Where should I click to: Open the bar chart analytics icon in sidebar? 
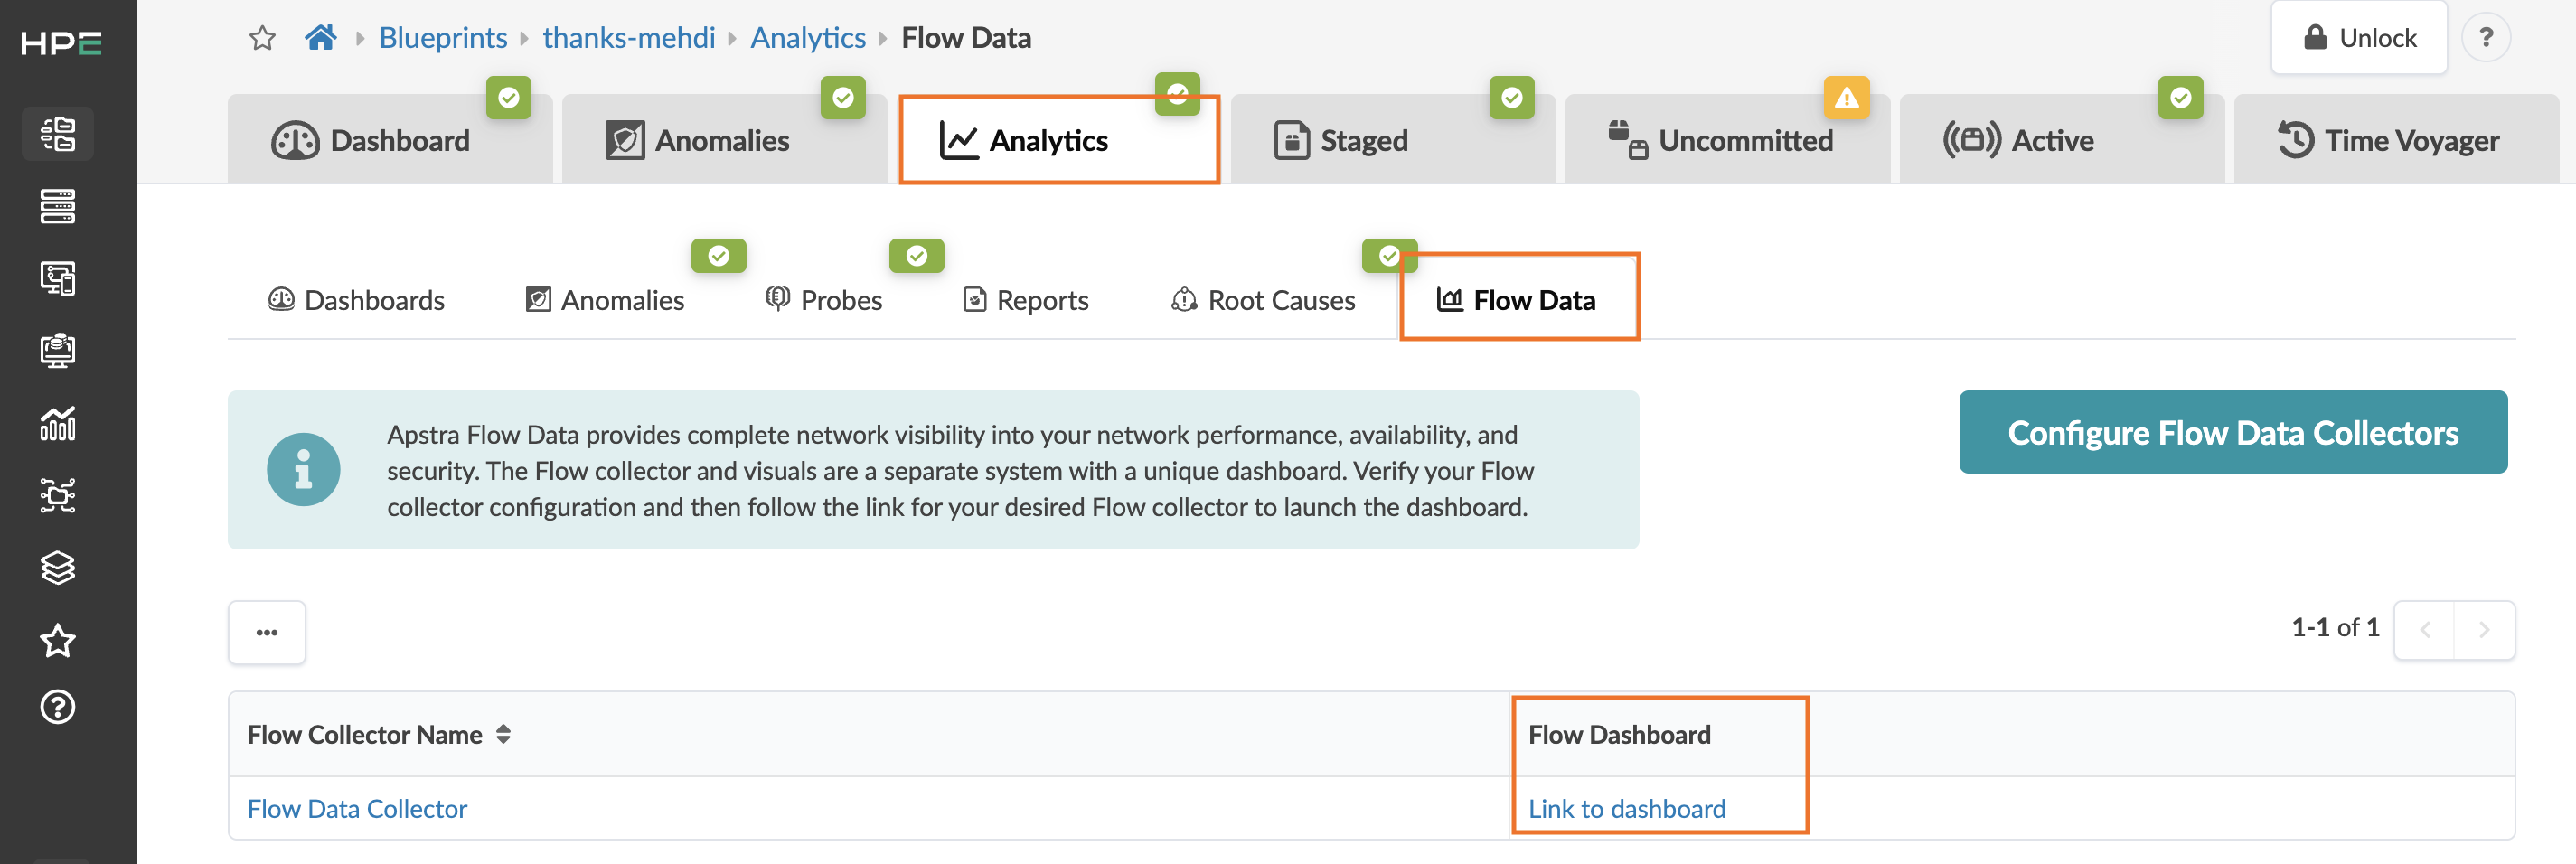(x=58, y=423)
